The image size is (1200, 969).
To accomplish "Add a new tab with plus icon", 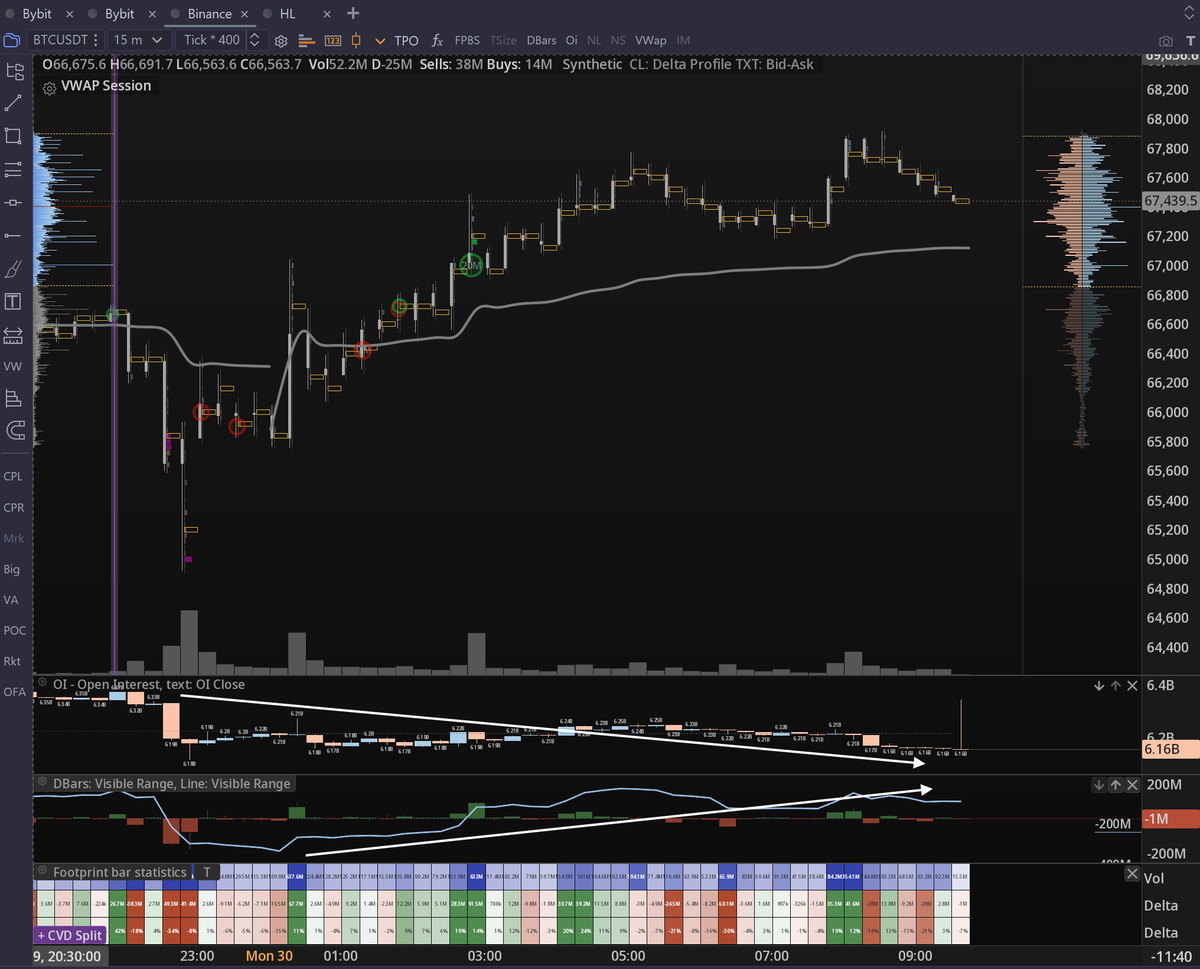I will pyautogui.click(x=353, y=13).
